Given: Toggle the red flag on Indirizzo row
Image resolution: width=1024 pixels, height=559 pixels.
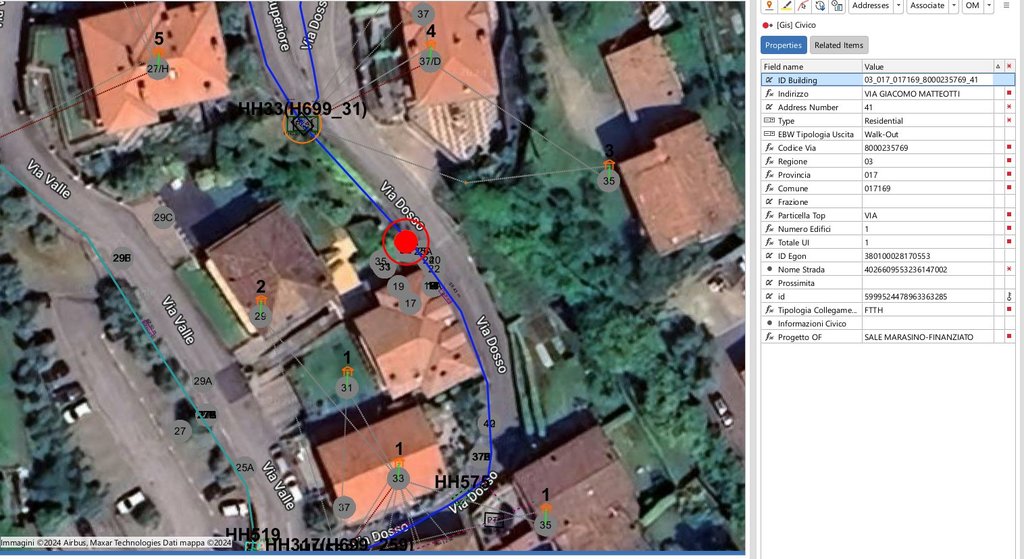Looking at the screenshot, I should click(1009, 93).
